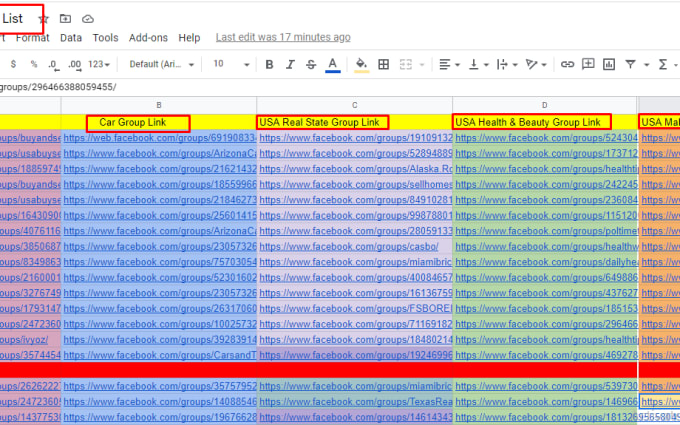Open the Data menu
This screenshot has width=680, height=425.
tap(71, 38)
